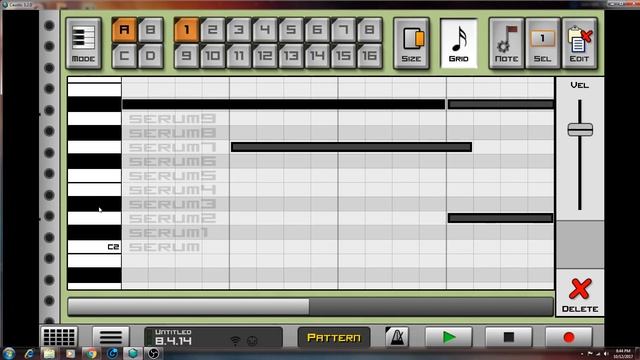Open File Explorer from the taskbar
This screenshot has height=360, width=640.
tap(49, 353)
